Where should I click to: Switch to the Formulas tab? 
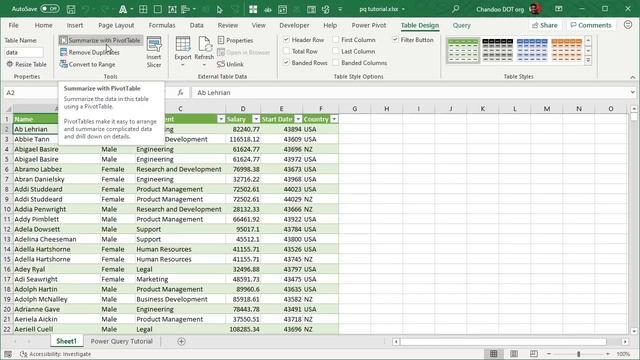pos(162,25)
